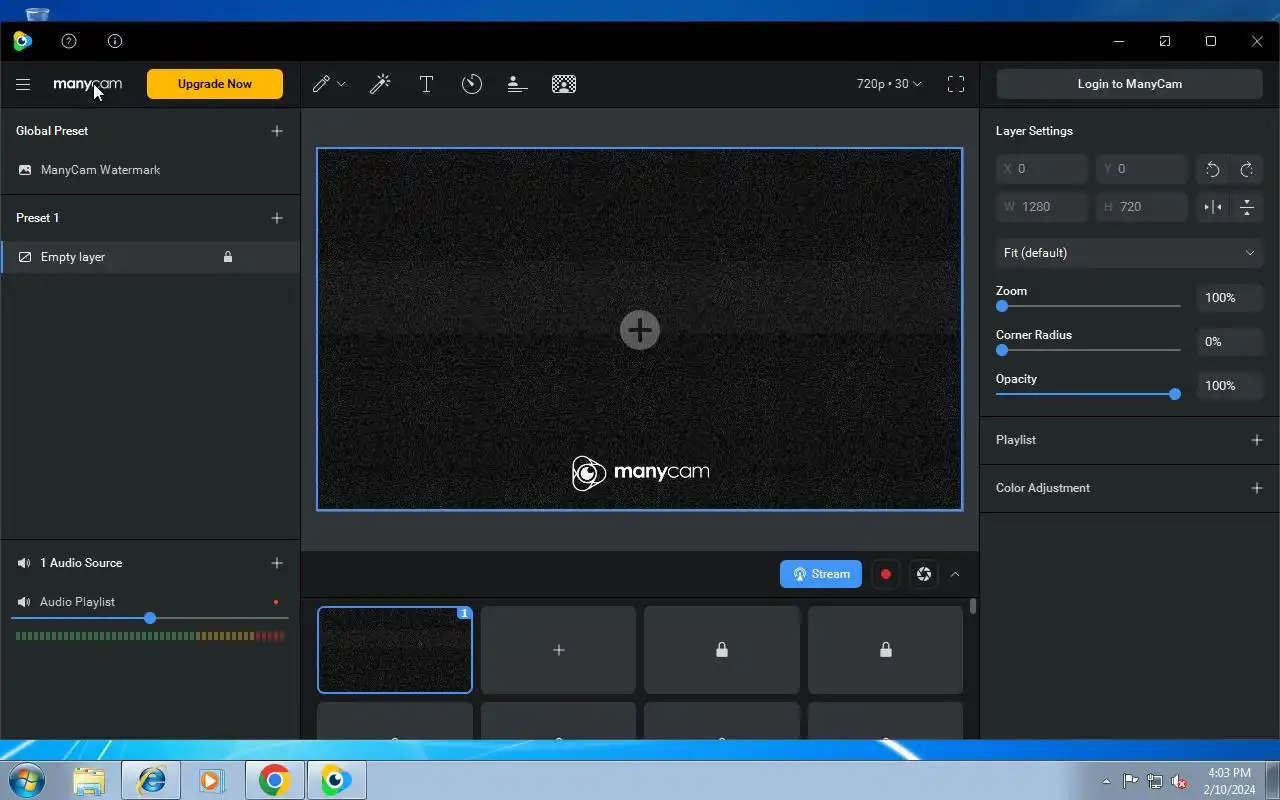Click the first locked preset slot
Viewport: 1280px width, 800px height.
[722, 650]
